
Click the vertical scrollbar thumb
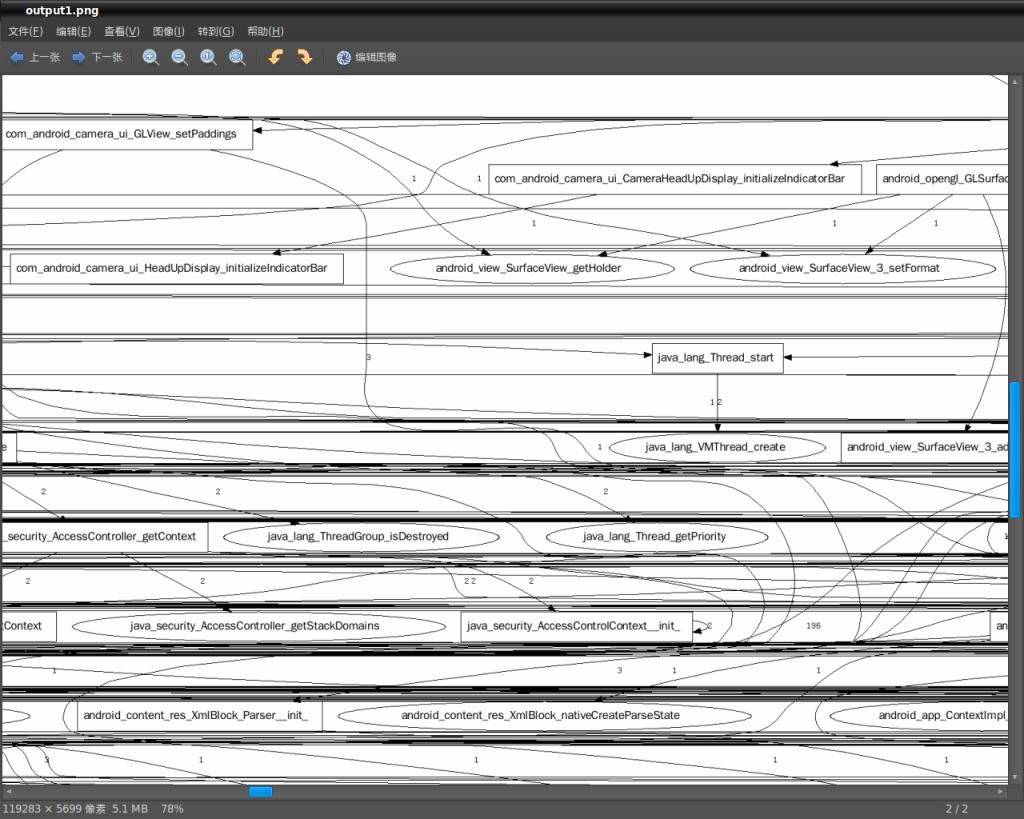[x=1015, y=449]
